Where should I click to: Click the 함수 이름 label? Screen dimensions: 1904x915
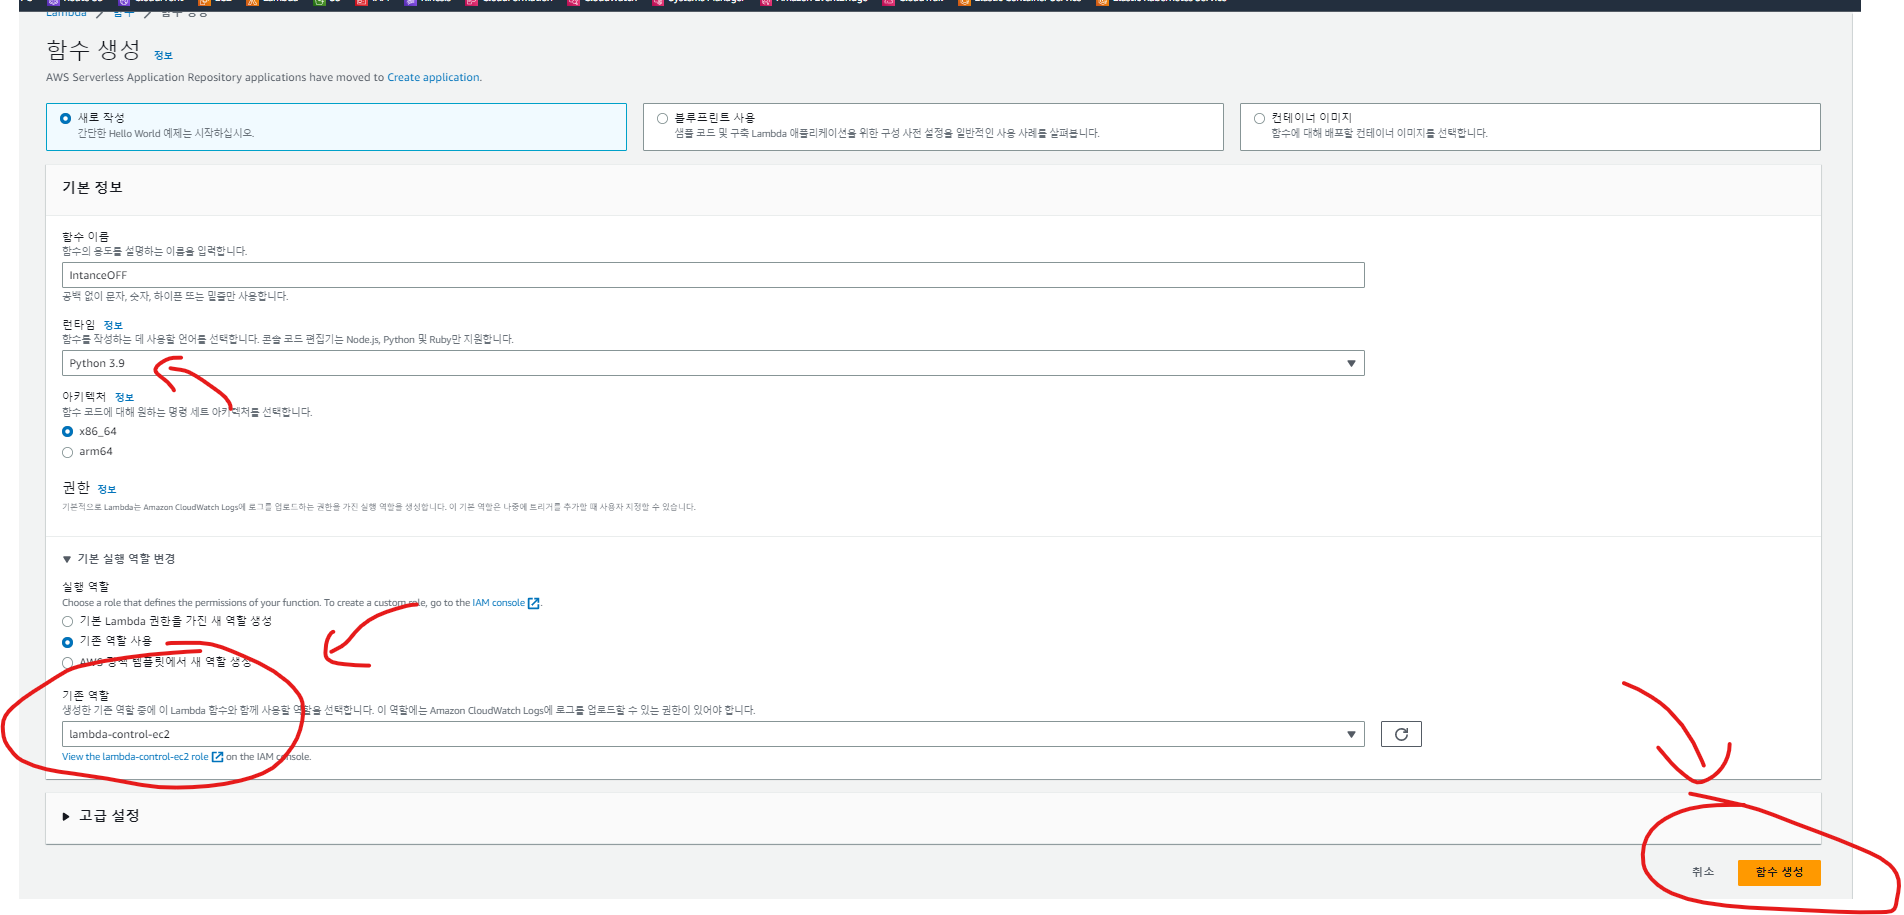(85, 237)
